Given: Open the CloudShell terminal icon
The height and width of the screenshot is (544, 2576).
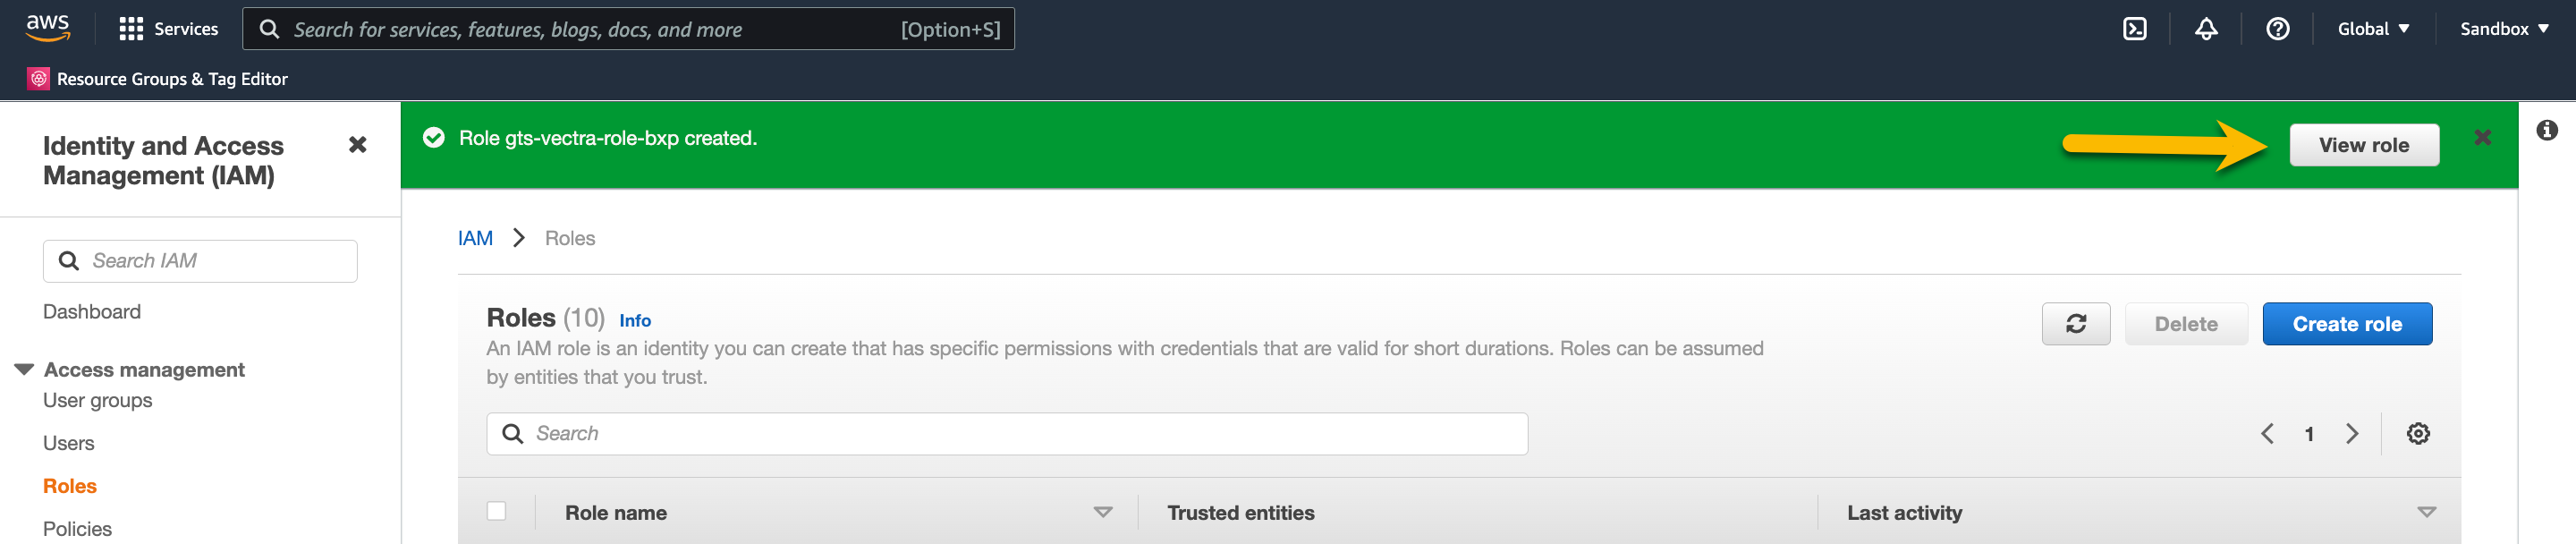Looking at the screenshot, I should [2134, 29].
